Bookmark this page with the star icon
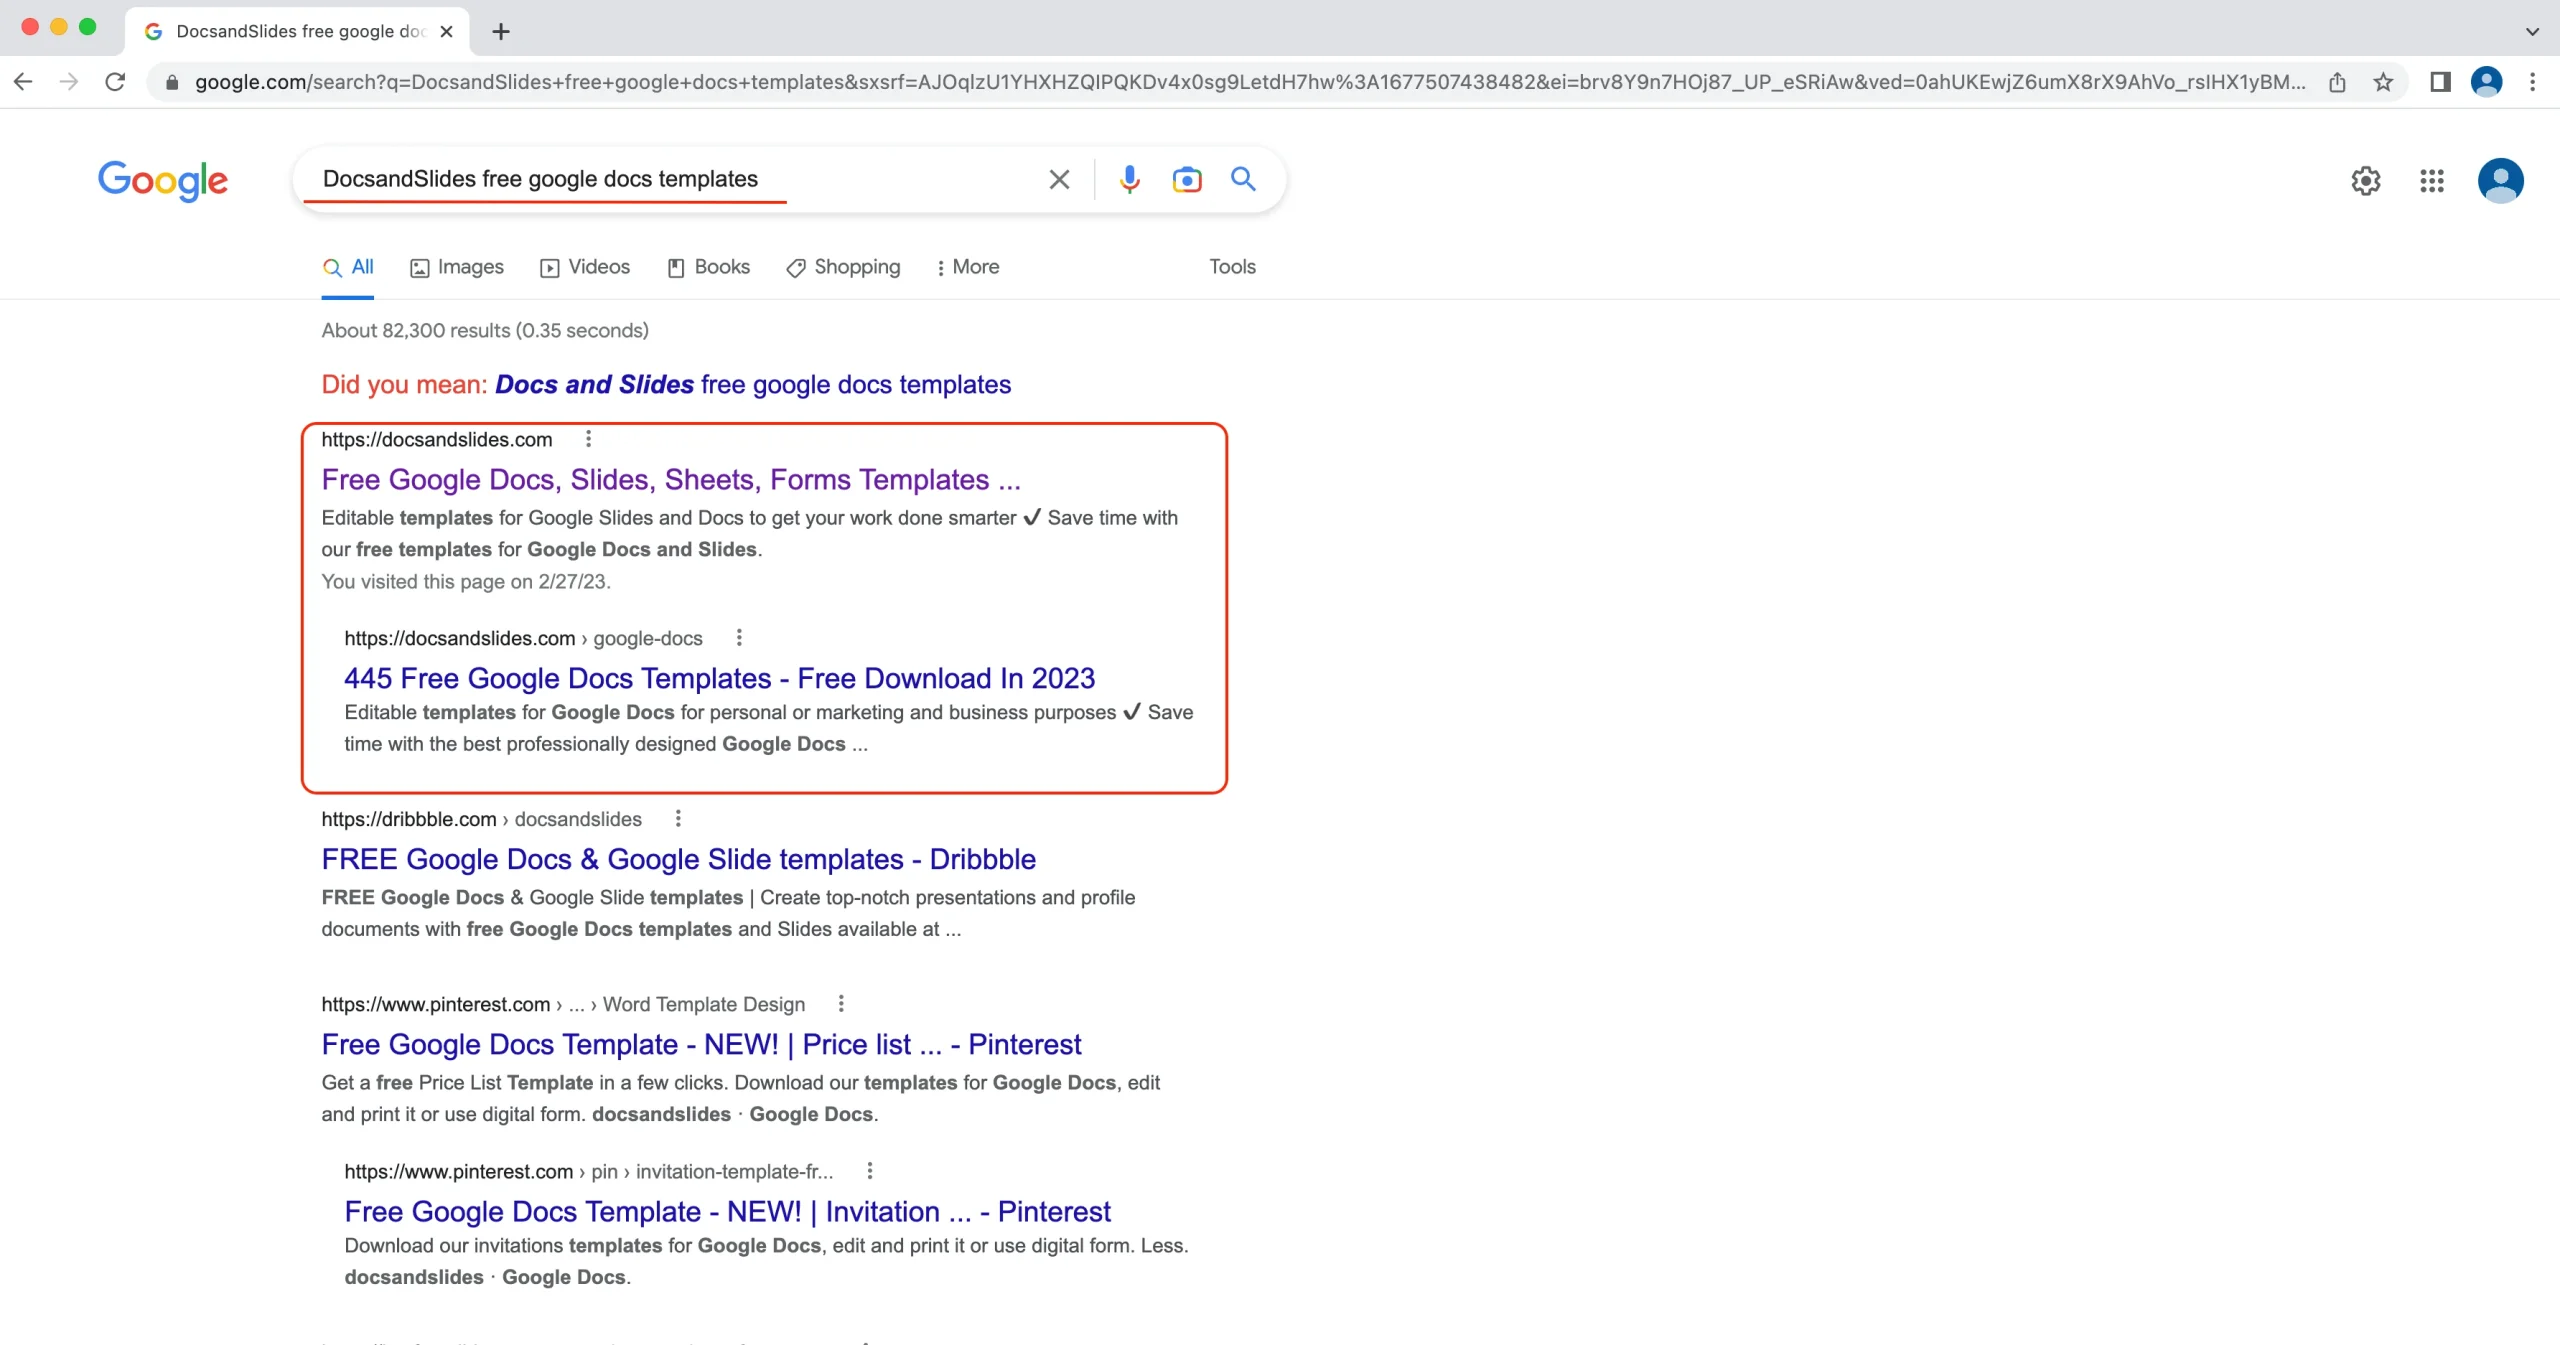The image size is (2560, 1345). tap(2381, 82)
